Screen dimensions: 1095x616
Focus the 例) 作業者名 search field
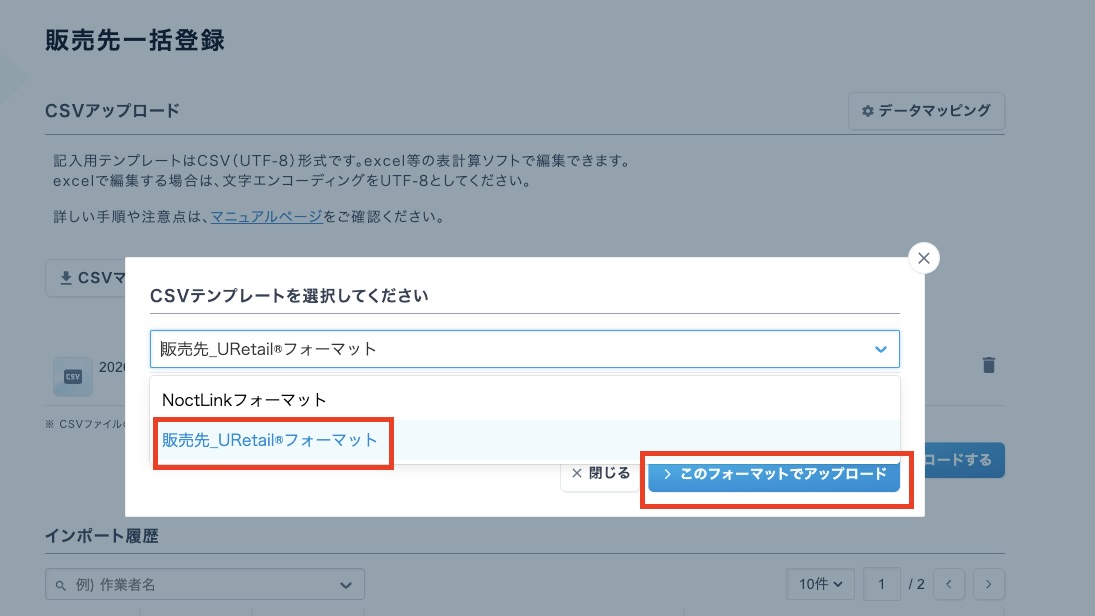[x=200, y=585]
